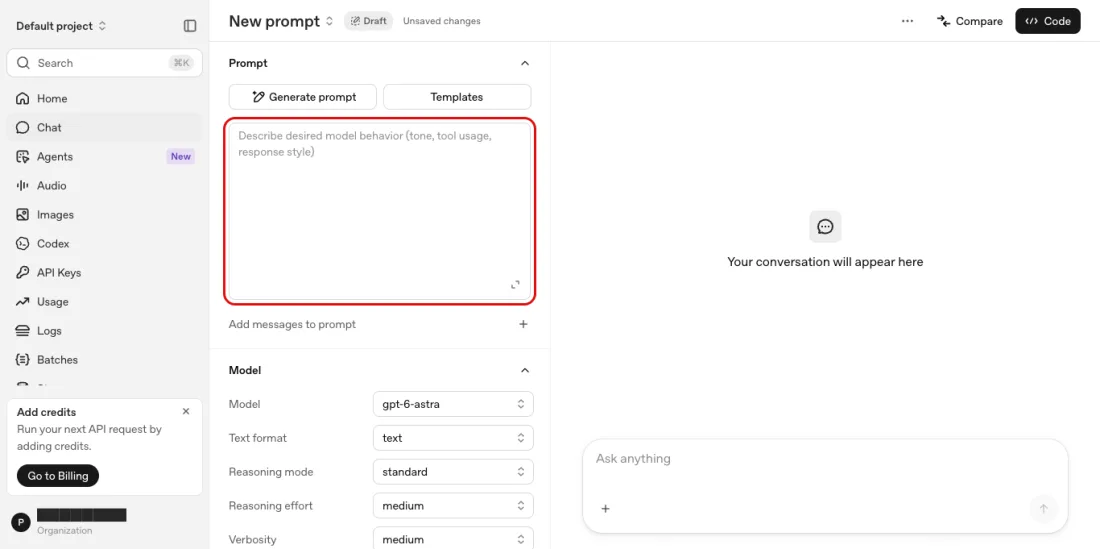Screen dimensions: 1100x549
Task: Focus the Search field in sidebar
Action: [x=105, y=63]
